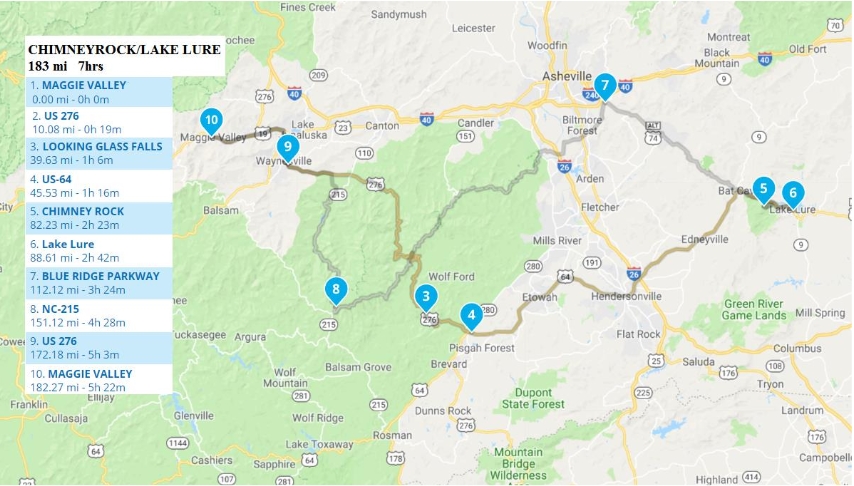Click the Hendersonville label on the map
854x486 pixels.
click(x=626, y=296)
